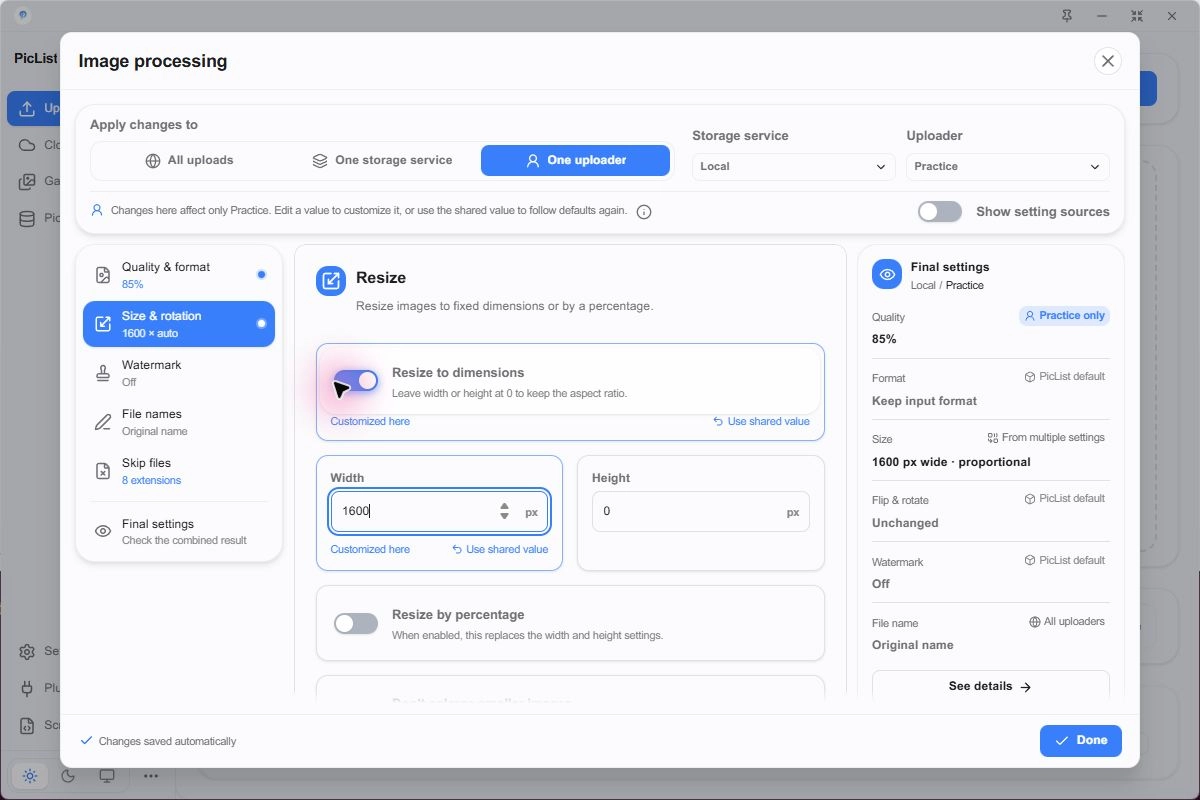Decrease the Width value with the down arrow
The height and width of the screenshot is (800, 1200).
click(505, 516)
